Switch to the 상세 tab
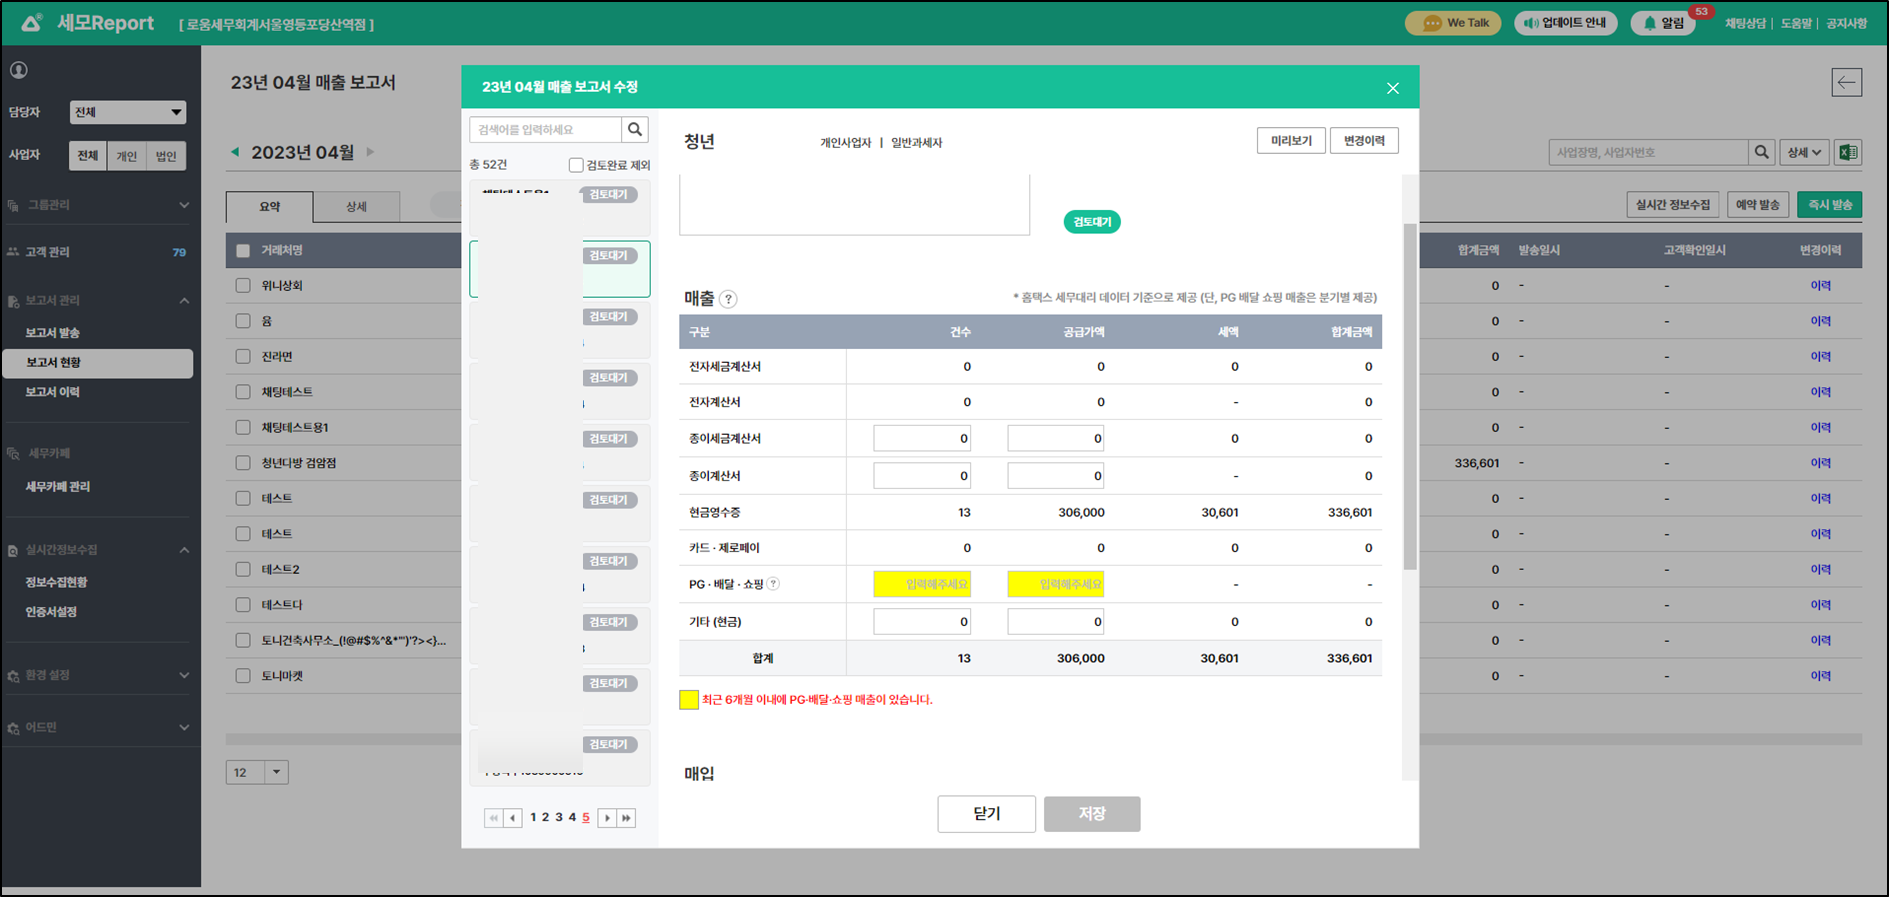The width and height of the screenshot is (1889, 897). (x=356, y=207)
